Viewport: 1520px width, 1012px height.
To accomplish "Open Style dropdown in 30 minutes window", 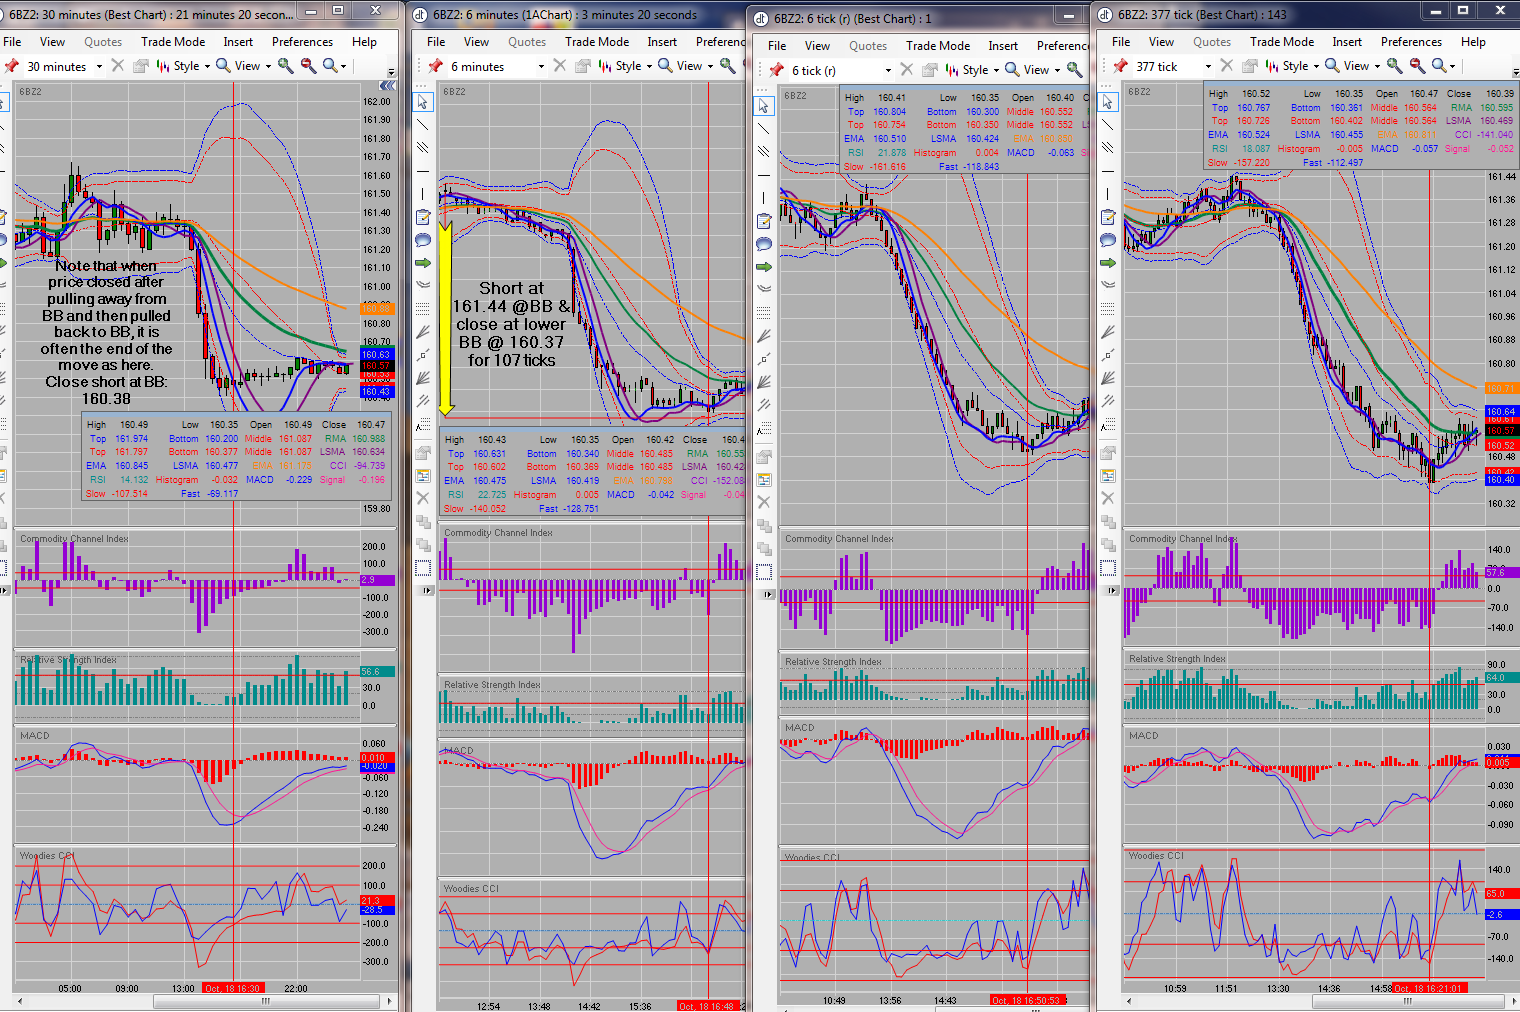I will (184, 66).
